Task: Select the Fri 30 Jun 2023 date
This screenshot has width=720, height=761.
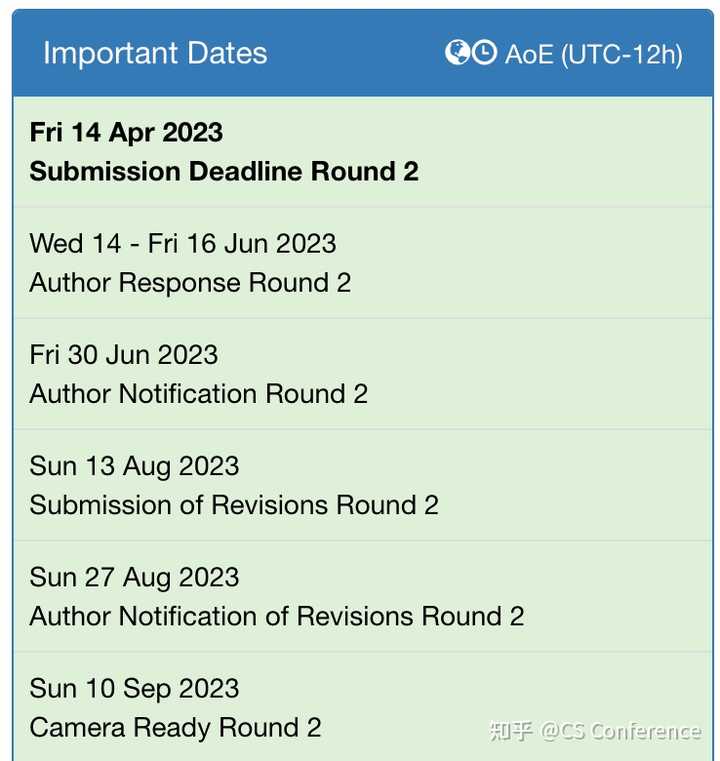Action: (x=124, y=354)
